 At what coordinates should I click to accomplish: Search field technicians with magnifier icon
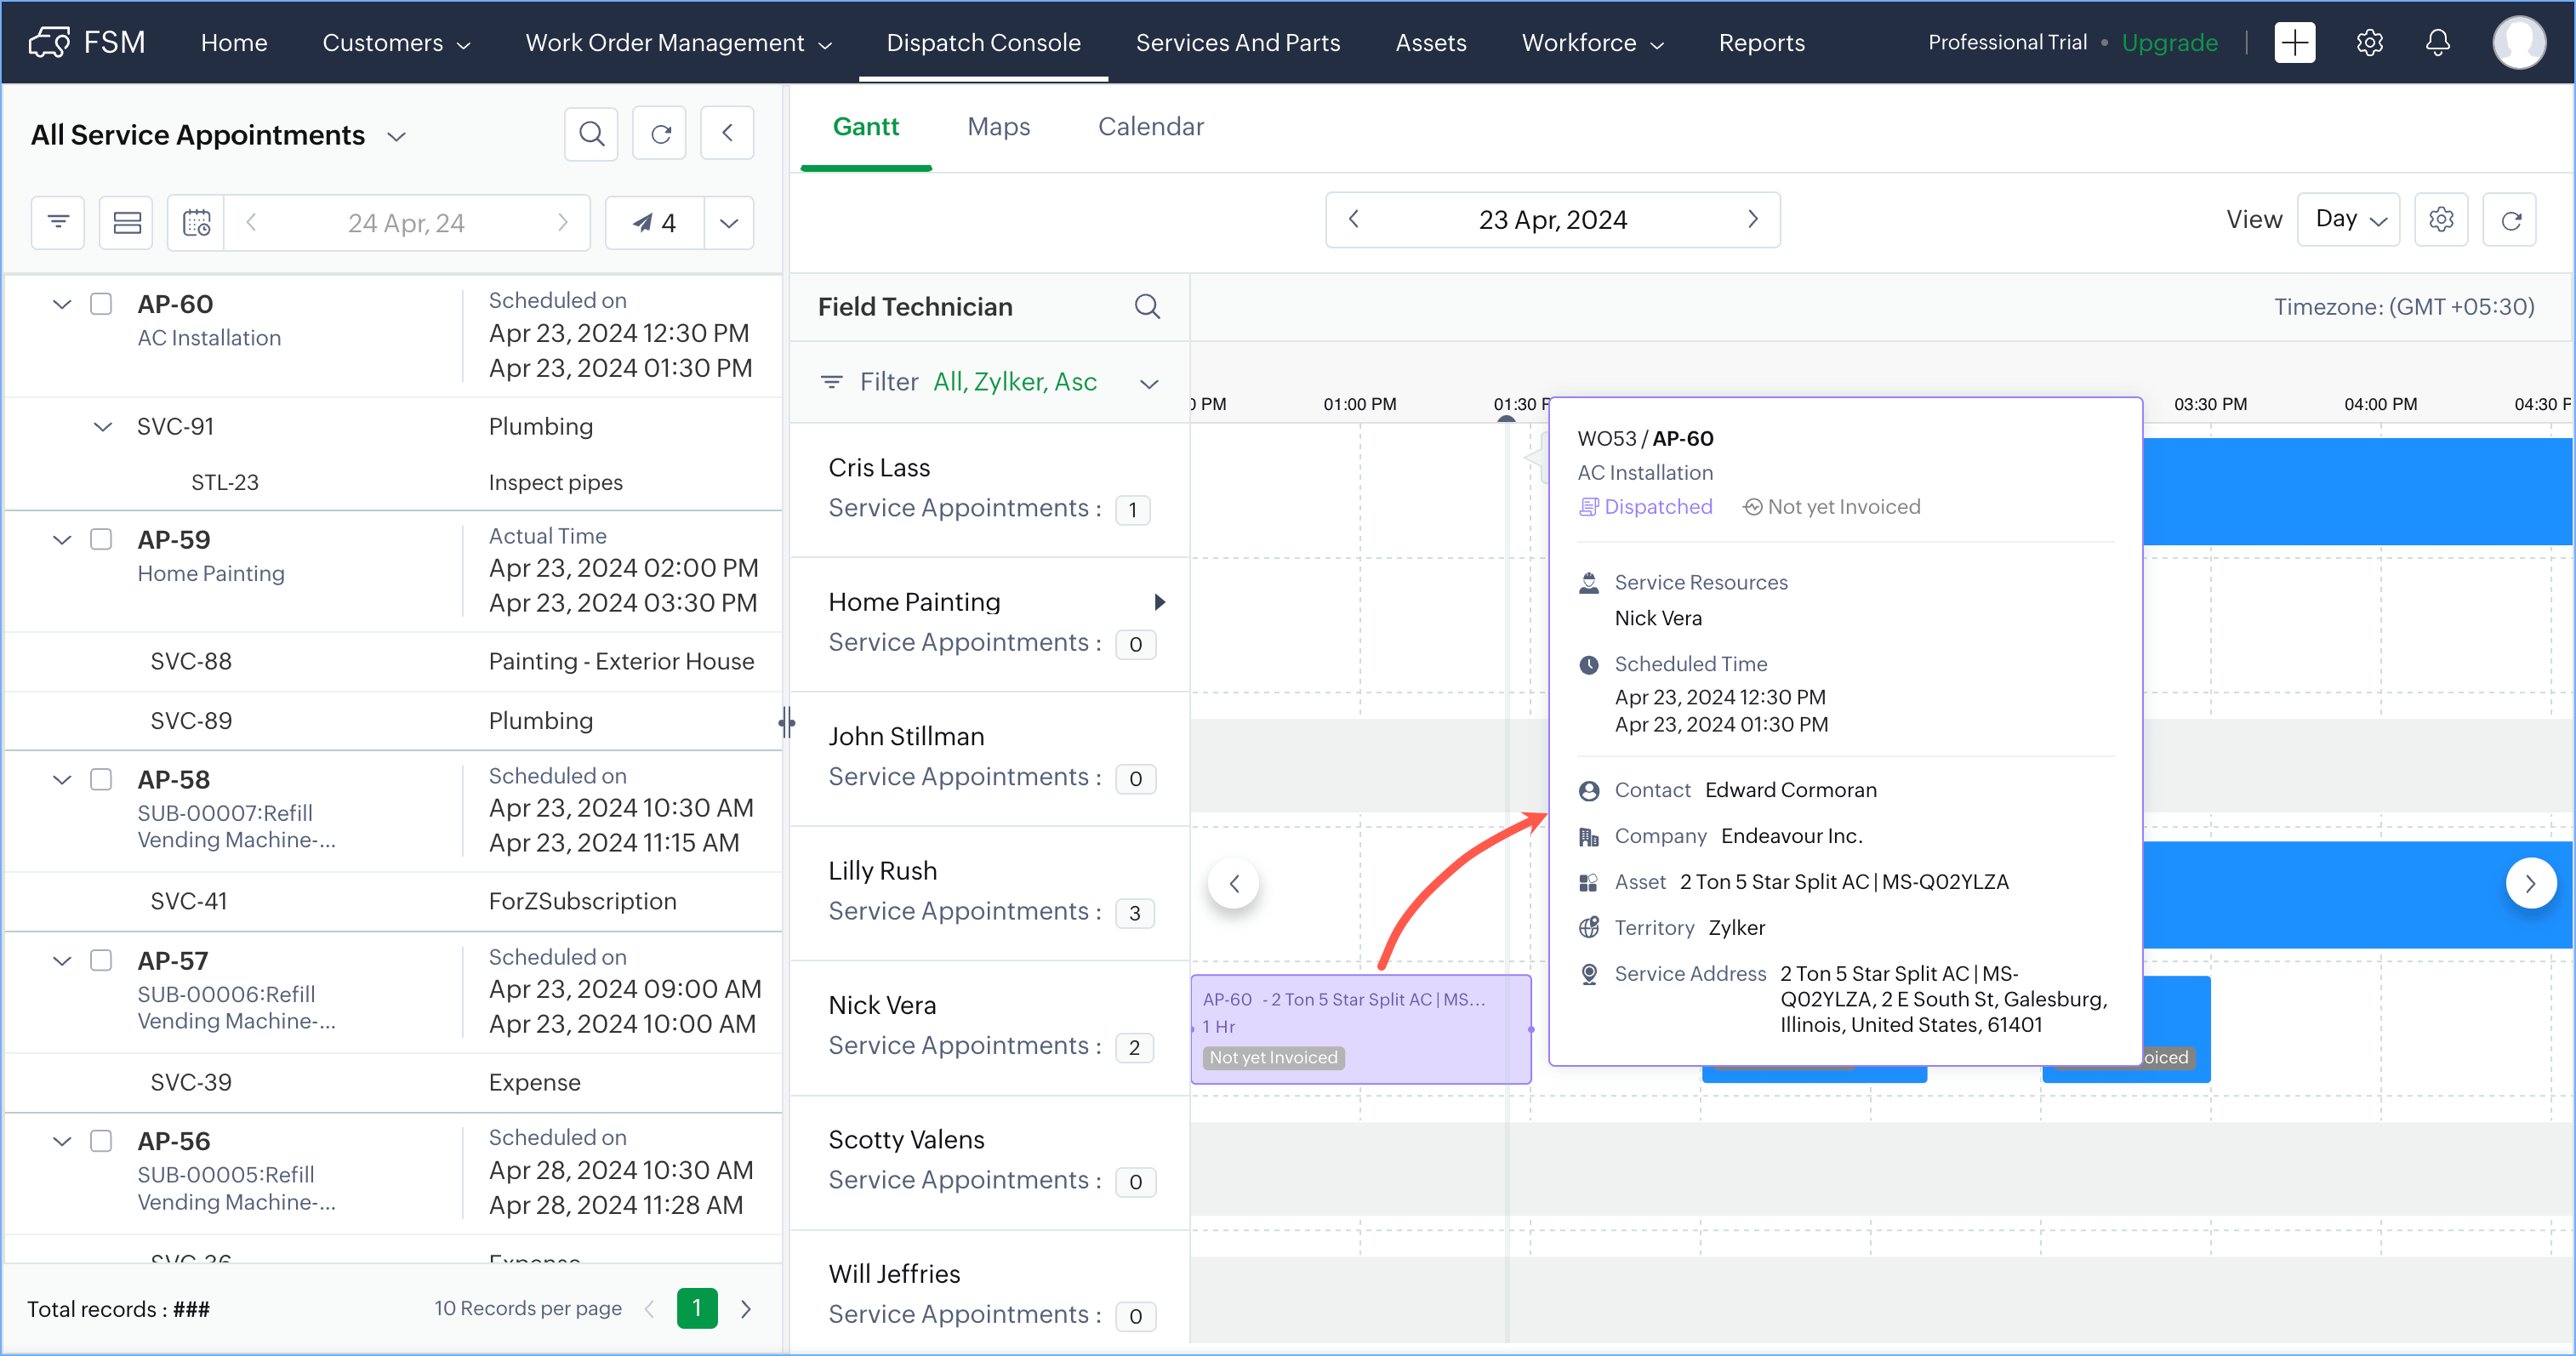pyautogui.click(x=1147, y=307)
